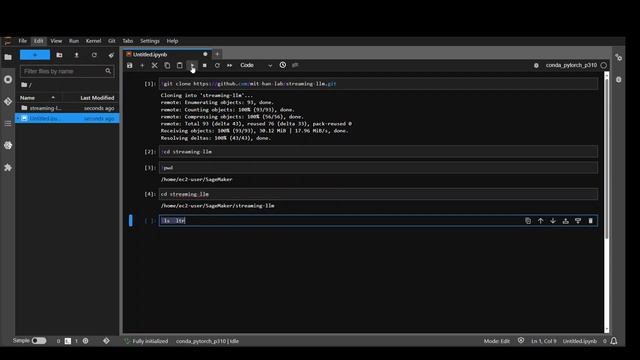This screenshot has height=360, width=640.
Task: Open a new launcher tab with plus
Action: pos(217,54)
